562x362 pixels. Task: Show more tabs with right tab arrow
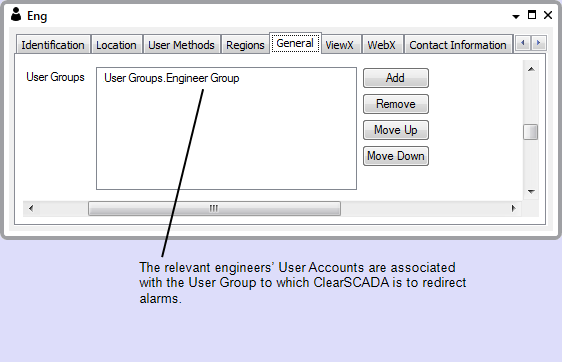(x=538, y=43)
